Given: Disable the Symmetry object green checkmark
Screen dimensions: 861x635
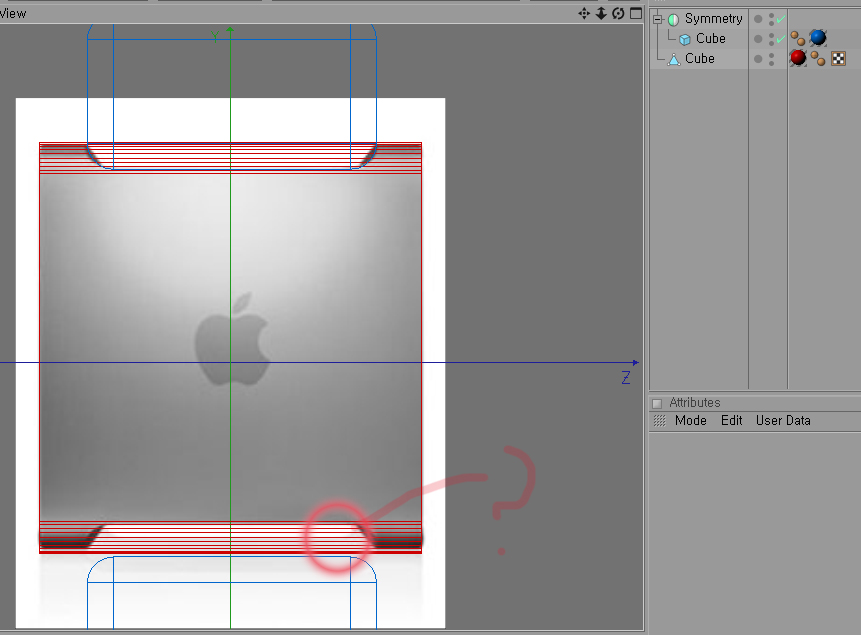Looking at the screenshot, I should [781, 19].
